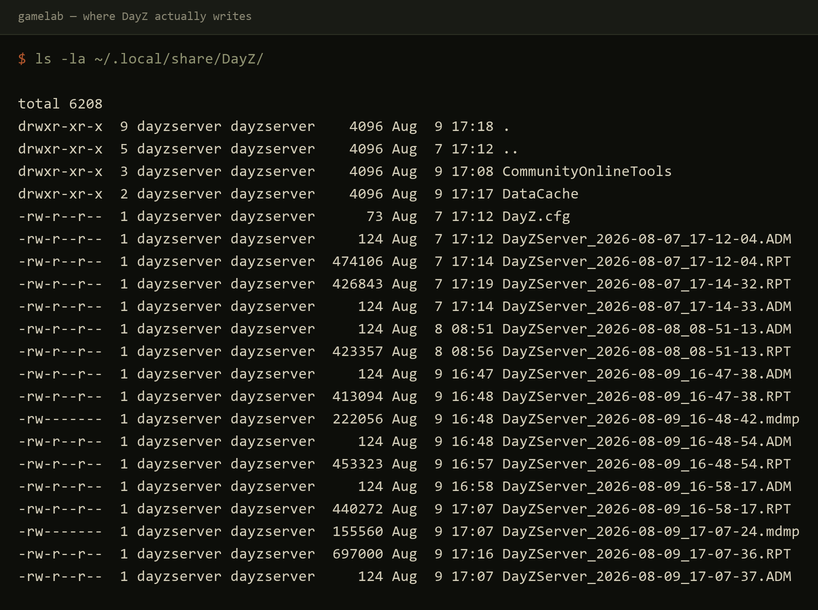Click the command 'ls -la ~/.local/share/DayZ/'
The image size is (818, 610).
(149, 58)
